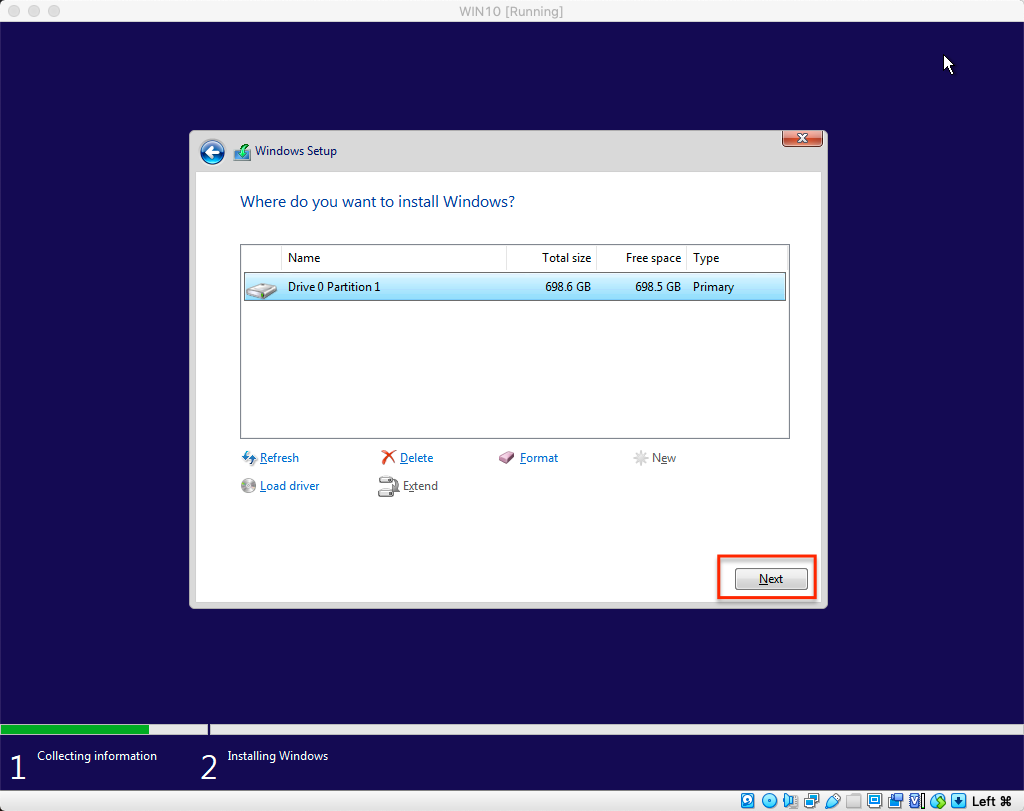Click the Refresh arrows icon
This screenshot has width=1024, height=811.
[x=249, y=458]
